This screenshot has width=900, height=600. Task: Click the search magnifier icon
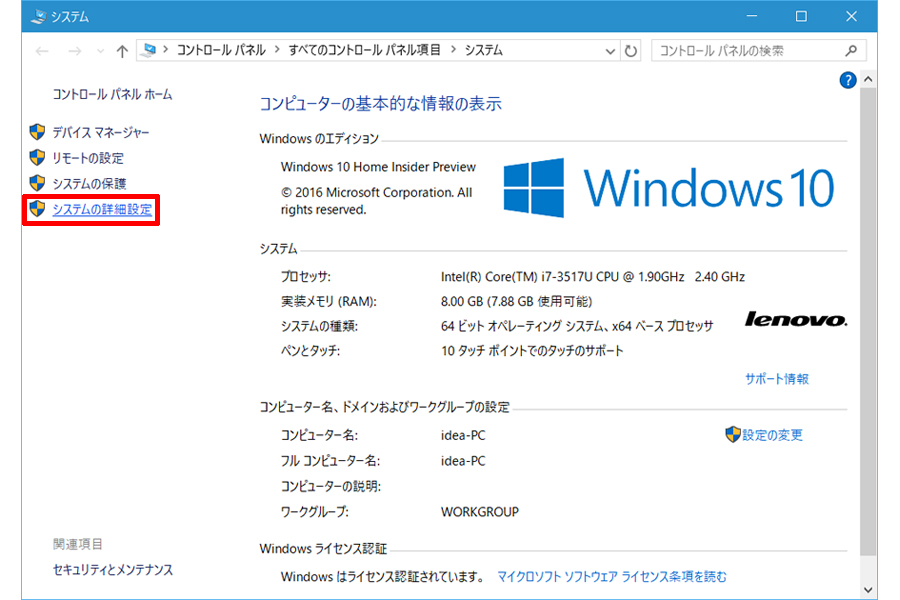851,51
